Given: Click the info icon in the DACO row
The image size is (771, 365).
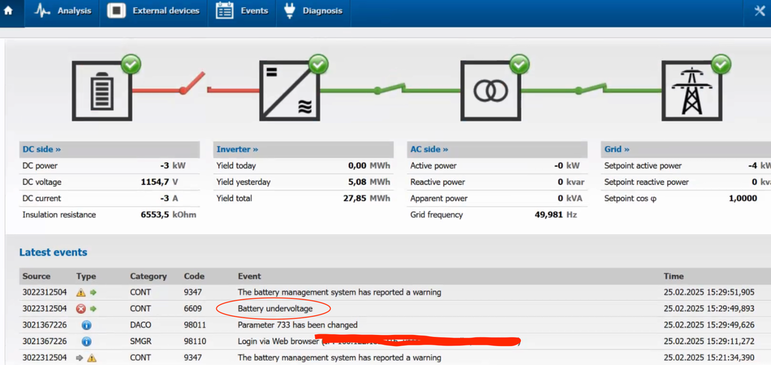Looking at the screenshot, I should click(x=86, y=325).
